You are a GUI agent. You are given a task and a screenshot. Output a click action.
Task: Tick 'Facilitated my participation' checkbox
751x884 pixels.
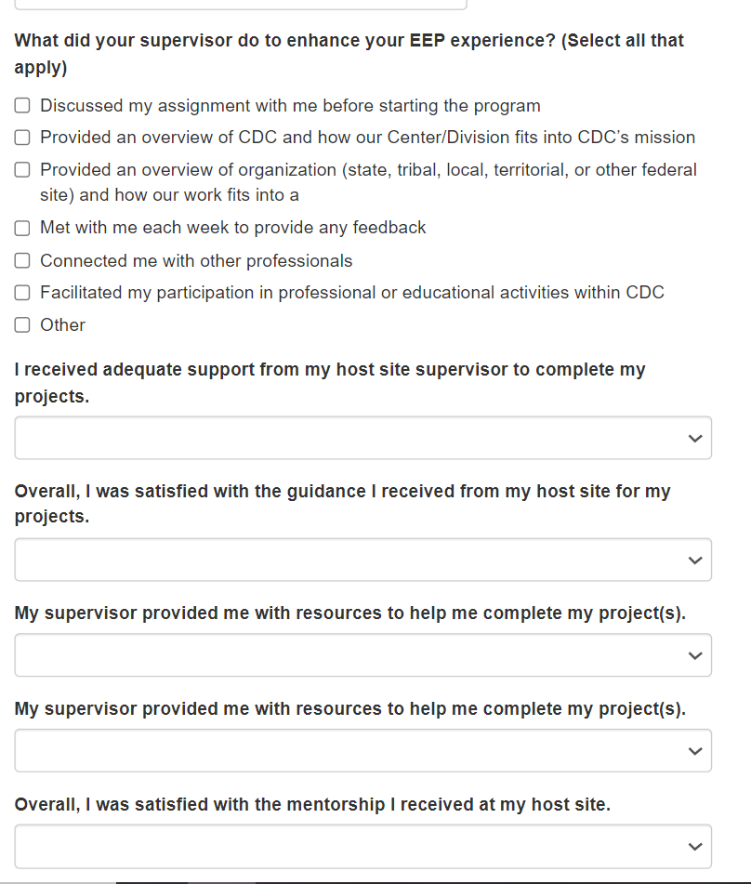click(x=22, y=293)
